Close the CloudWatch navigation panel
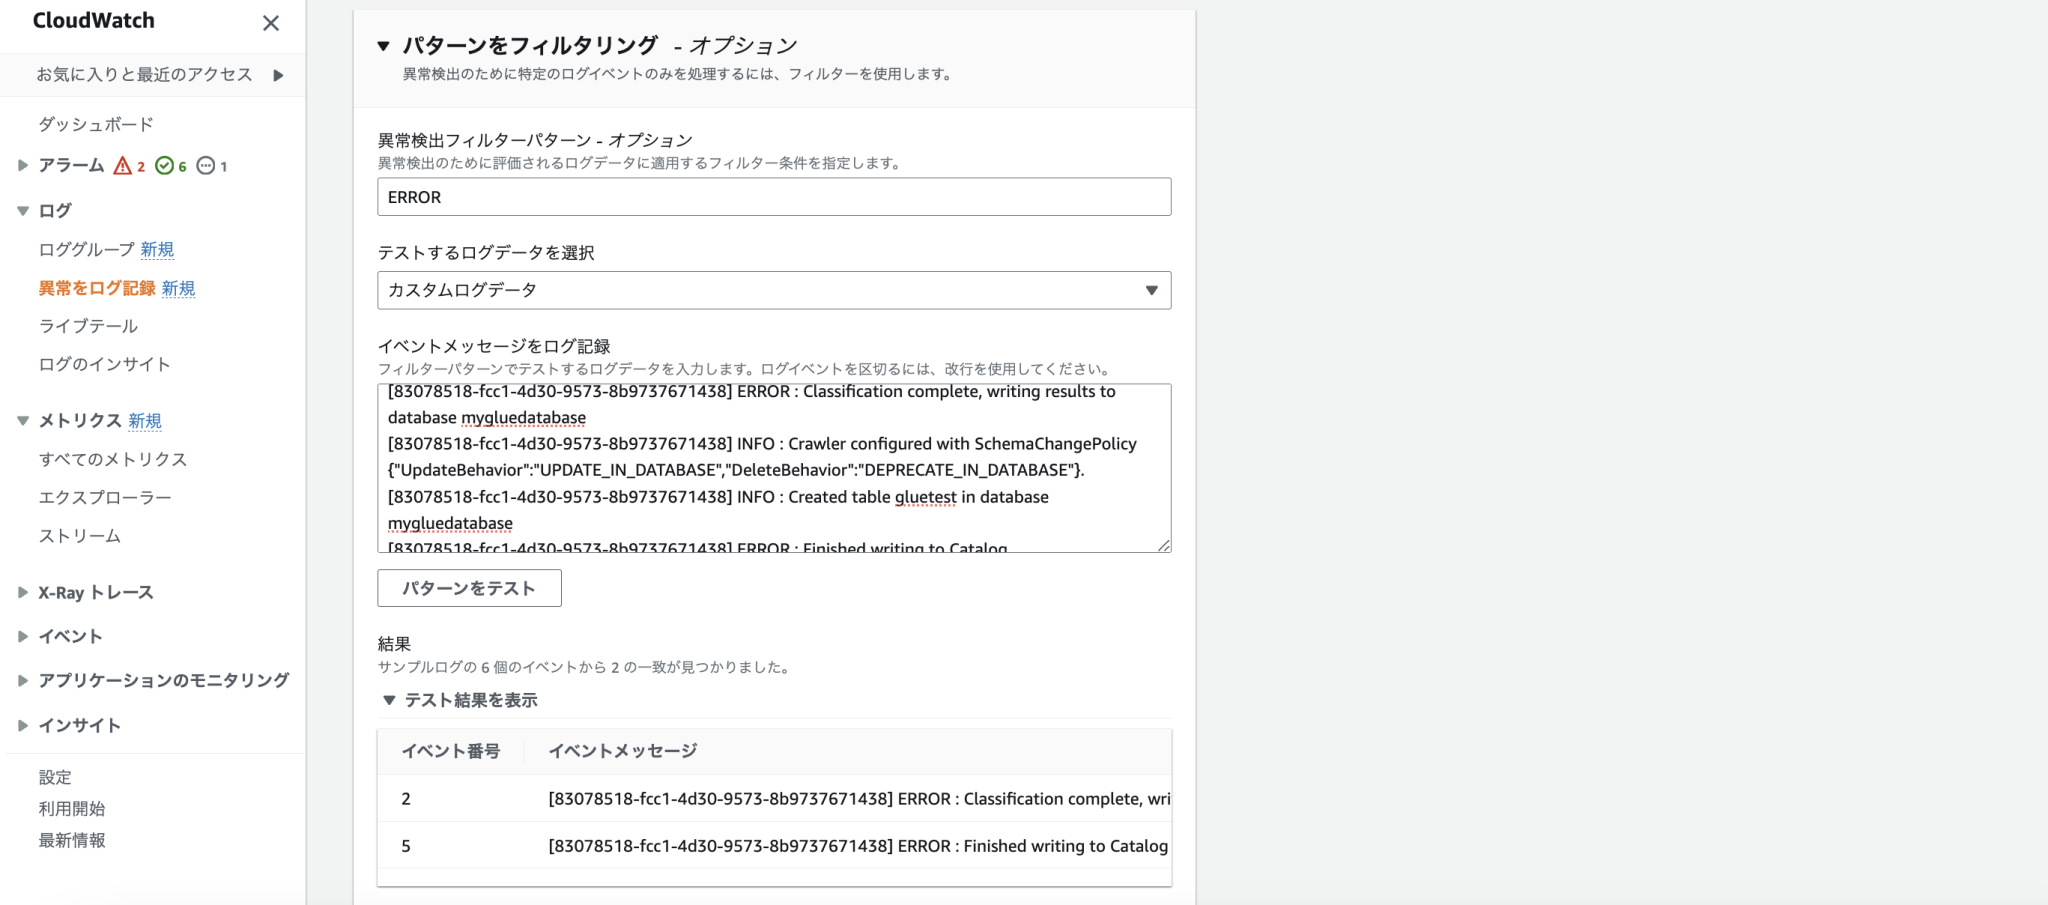This screenshot has width=2048, height=905. (270, 23)
